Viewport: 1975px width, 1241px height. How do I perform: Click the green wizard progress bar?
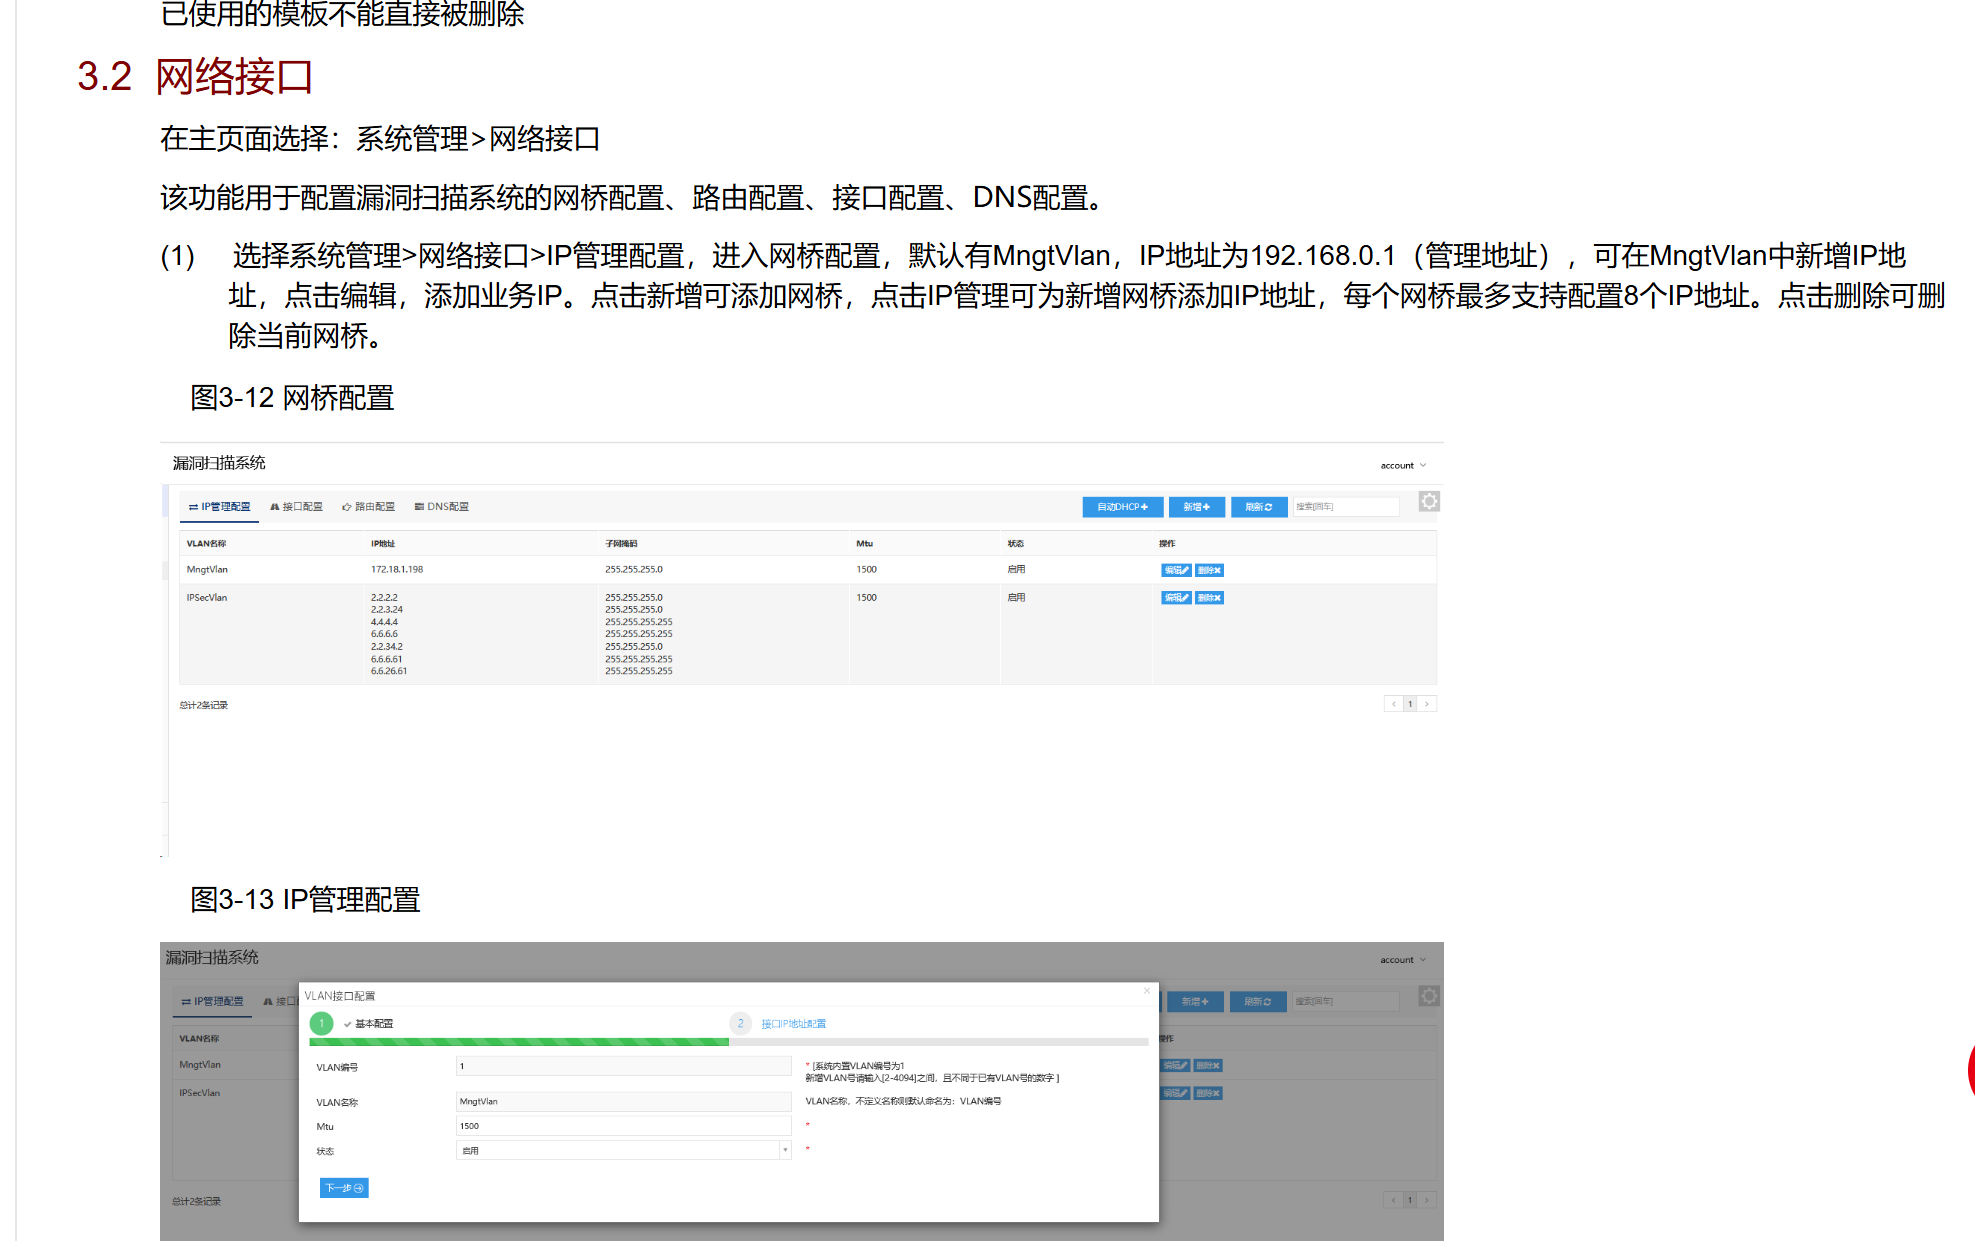tap(520, 1042)
